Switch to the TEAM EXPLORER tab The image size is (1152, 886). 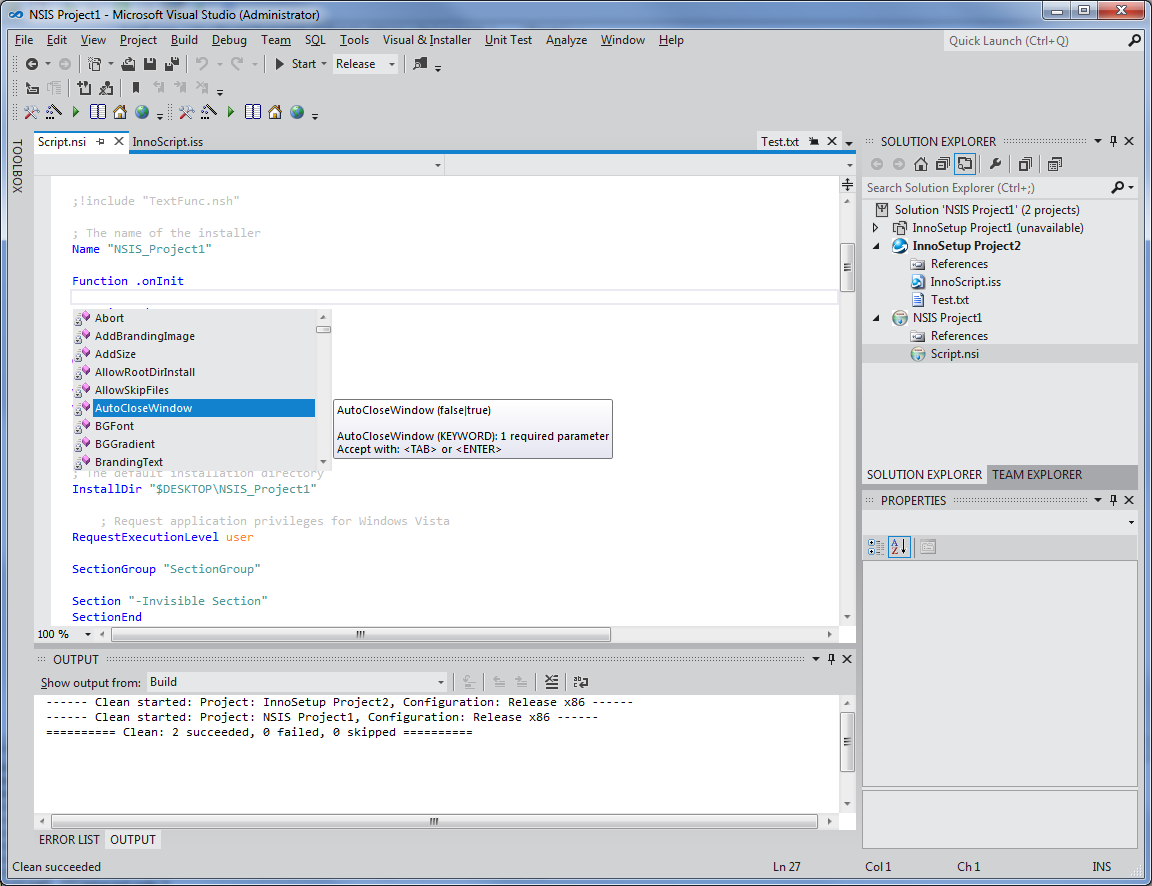(x=1037, y=475)
